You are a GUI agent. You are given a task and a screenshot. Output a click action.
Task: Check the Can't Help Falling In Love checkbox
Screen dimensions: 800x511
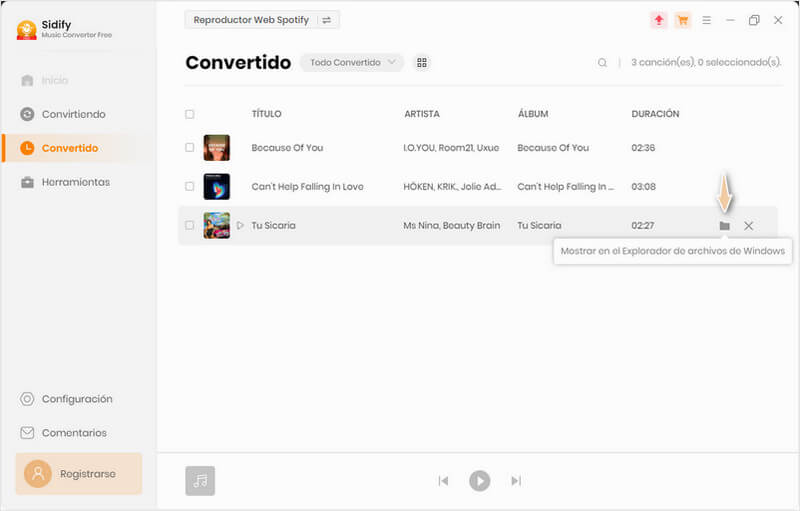tap(190, 186)
